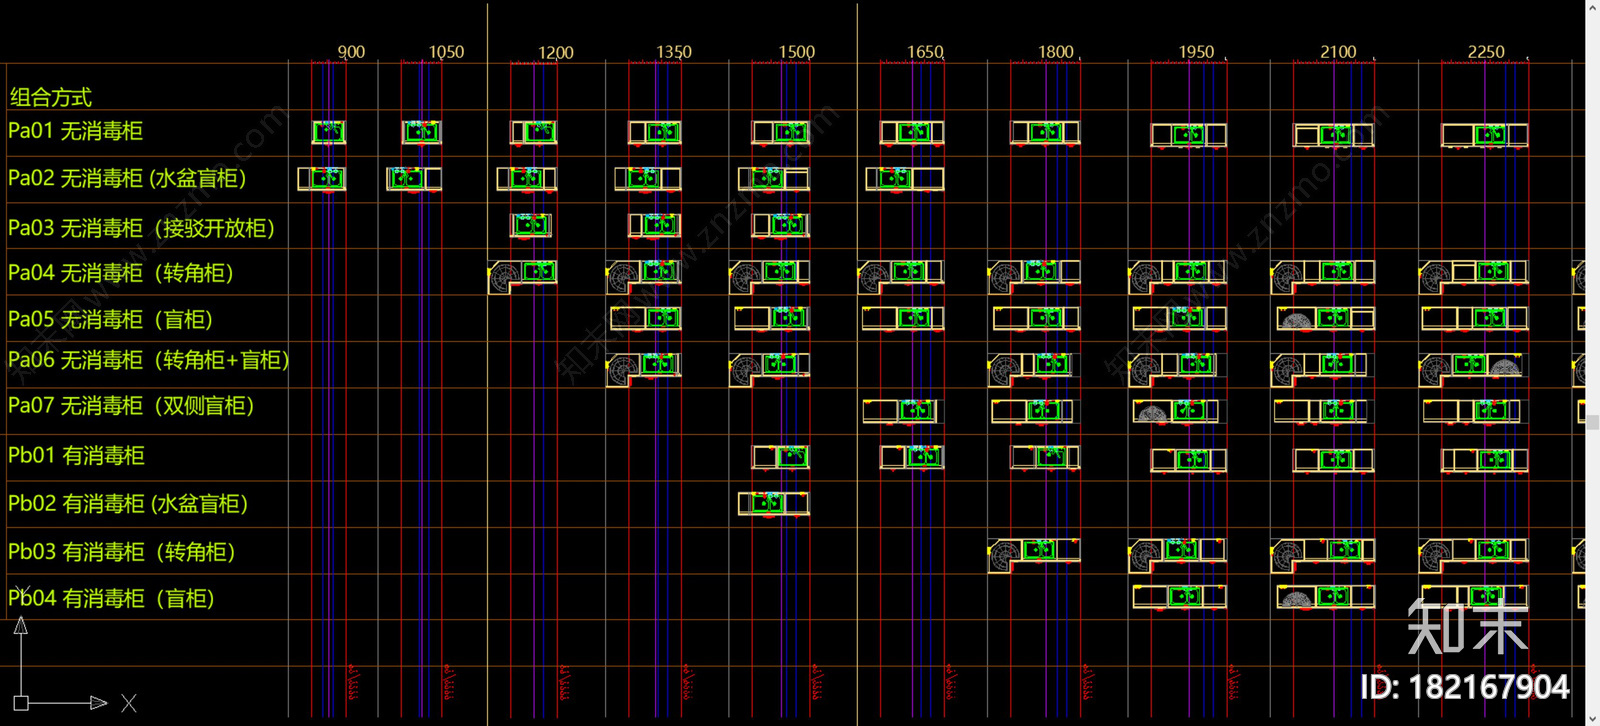Select the Pb02 cabinet block in 1500 column
Screen dimensions: 1600x726
click(x=774, y=503)
